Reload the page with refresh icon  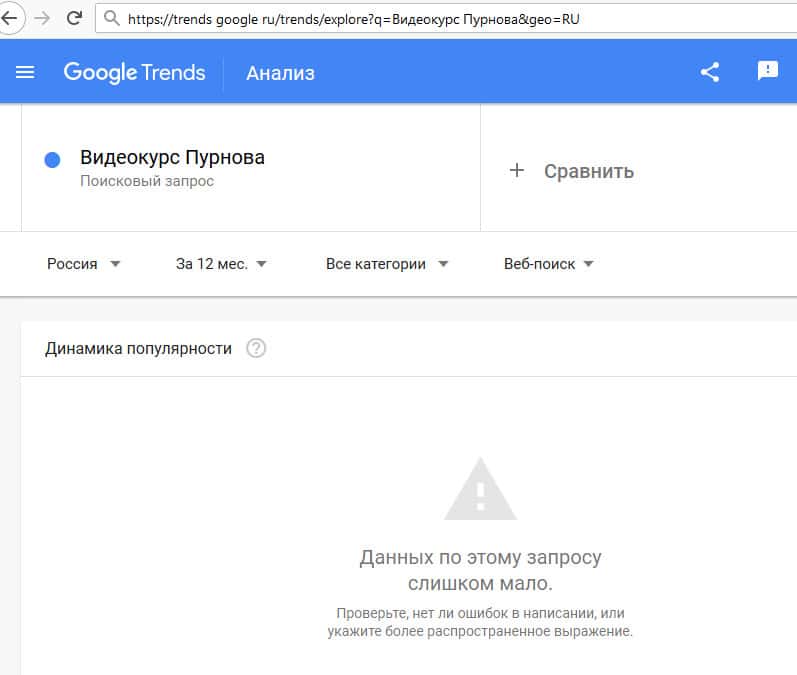(74, 18)
